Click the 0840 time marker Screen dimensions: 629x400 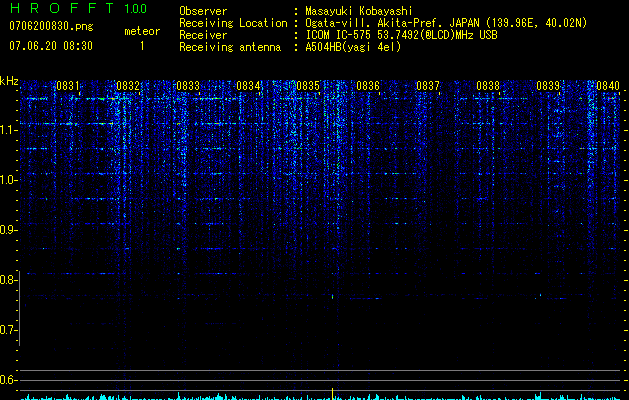pyautogui.click(x=608, y=86)
